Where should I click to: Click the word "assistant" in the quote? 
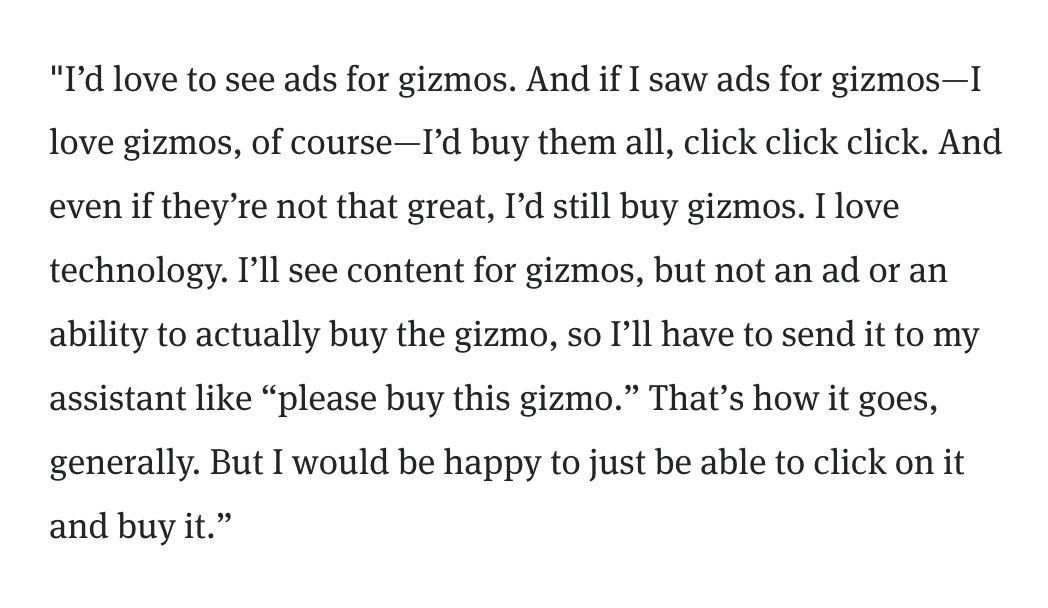(x=109, y=401)
